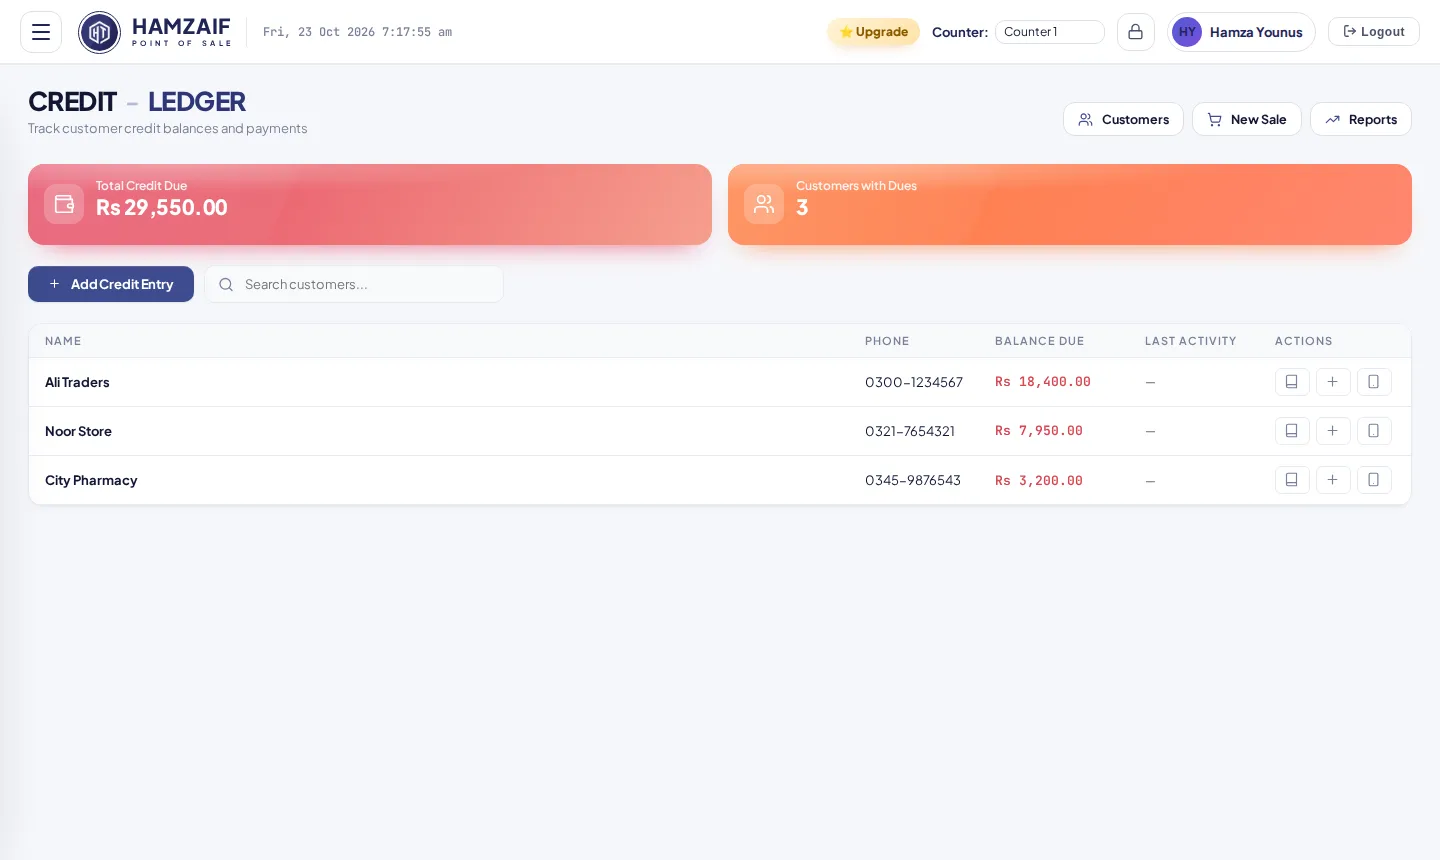Viewport: 1440px width, 860px height.
Task: Focus the Search customers field
Action: click(354, 284)
